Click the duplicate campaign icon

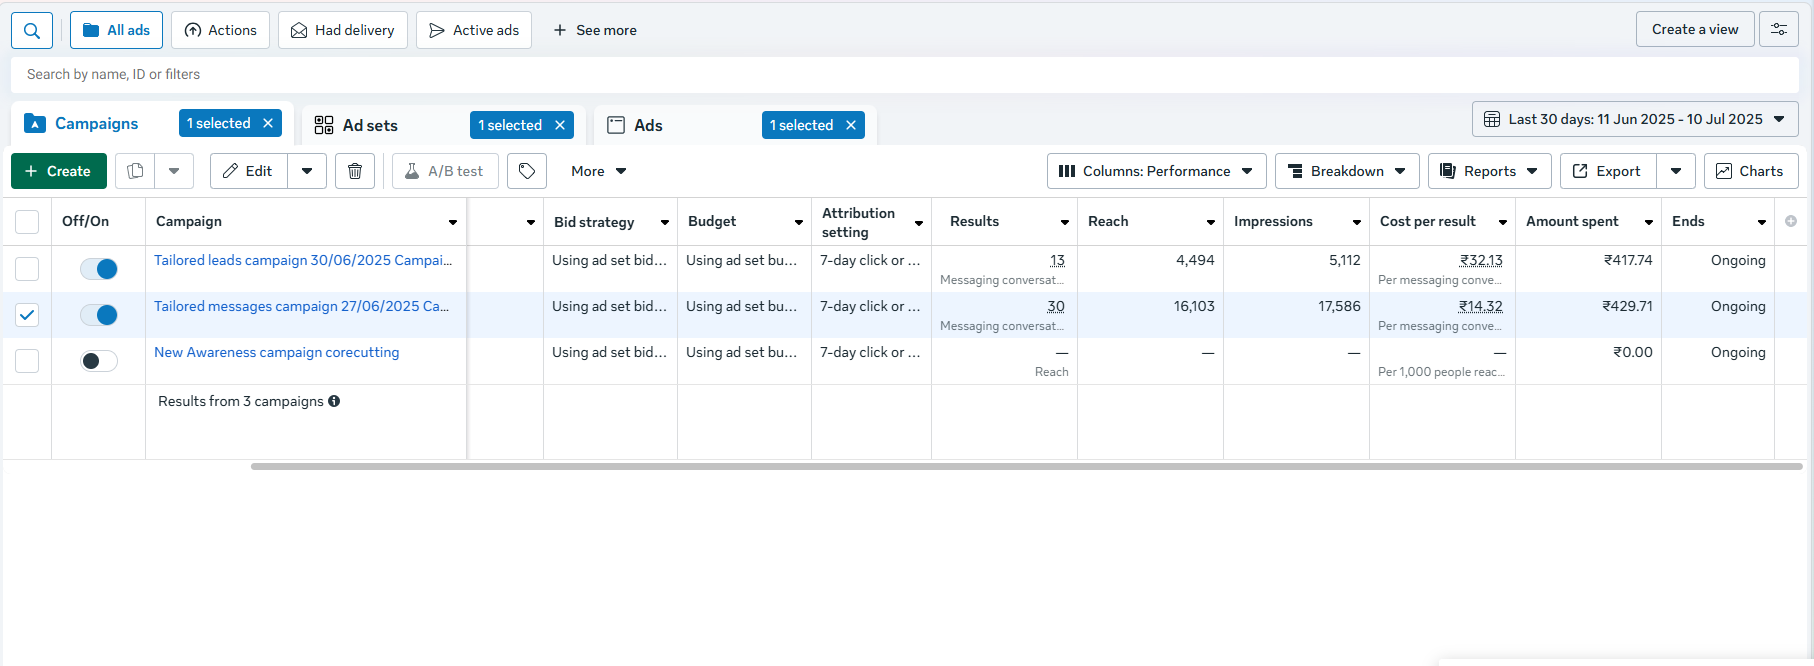pyautogui.click(x=135, y=171)
